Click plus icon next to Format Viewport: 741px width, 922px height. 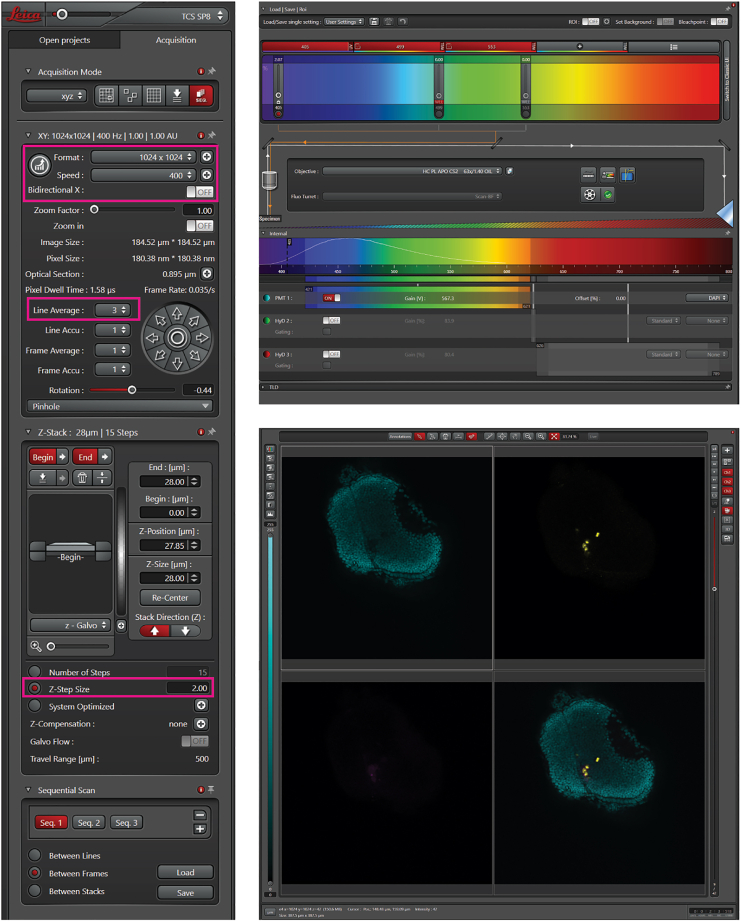coord(207,157)
